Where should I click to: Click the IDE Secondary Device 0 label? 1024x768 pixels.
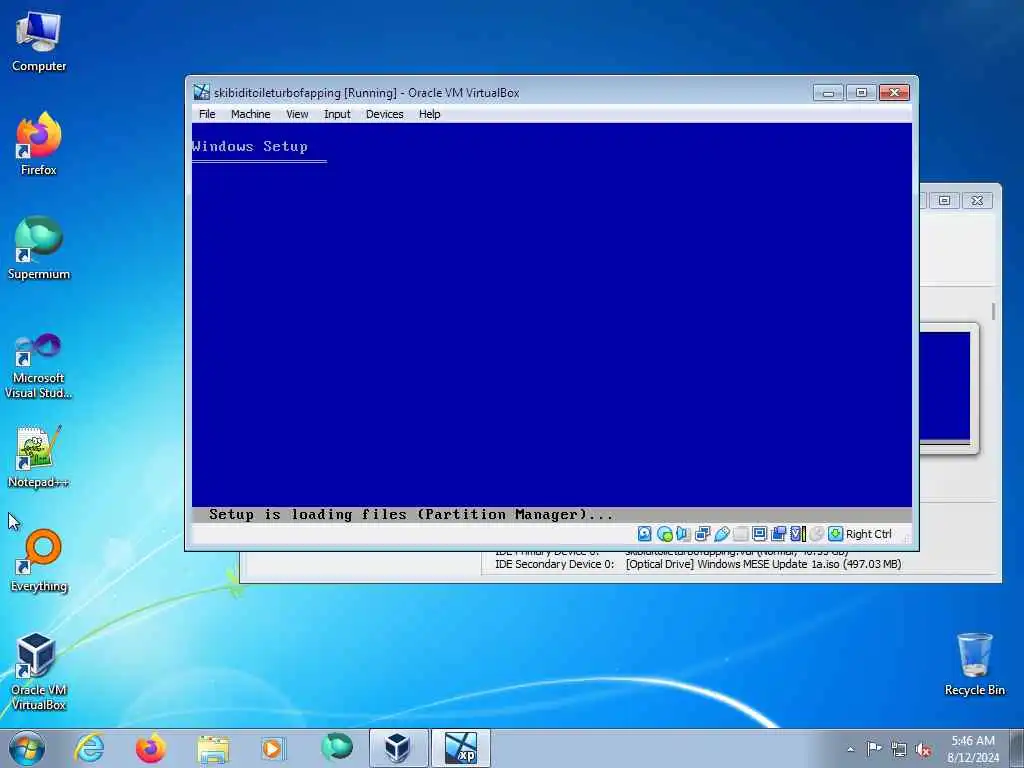pyautogui.click(x=554, y=564)
